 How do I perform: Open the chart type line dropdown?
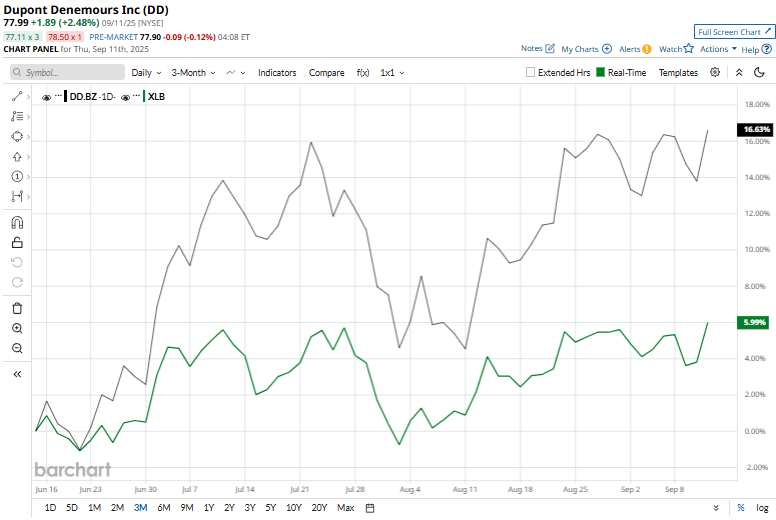point(236,72)
